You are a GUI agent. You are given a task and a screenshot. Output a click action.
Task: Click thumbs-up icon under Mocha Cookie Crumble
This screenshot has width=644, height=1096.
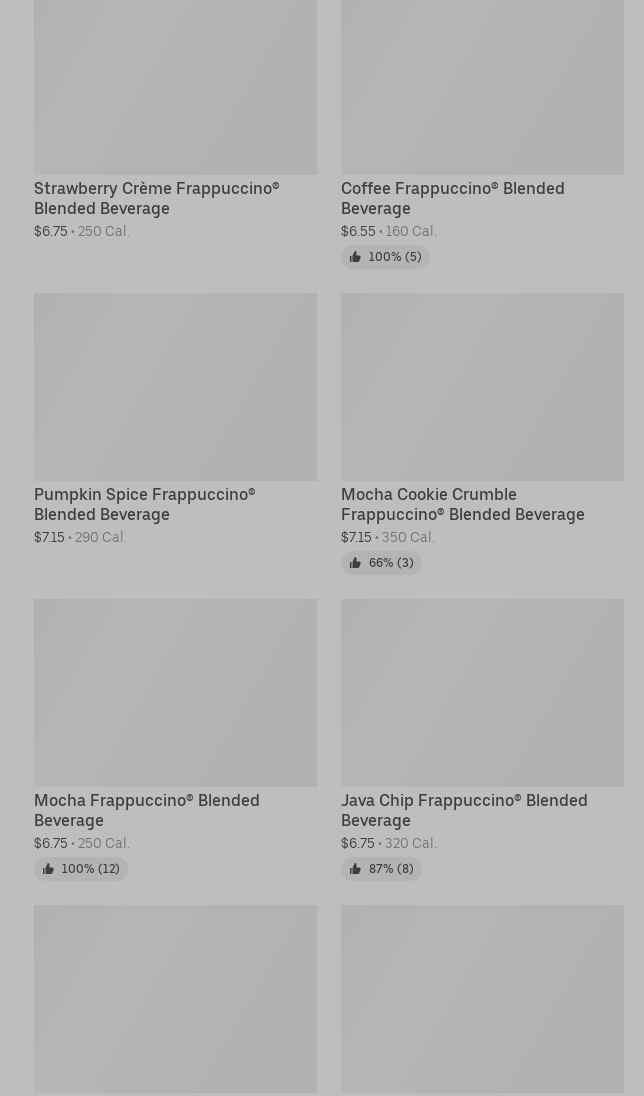pyautogui.click(x=355, y=563)
